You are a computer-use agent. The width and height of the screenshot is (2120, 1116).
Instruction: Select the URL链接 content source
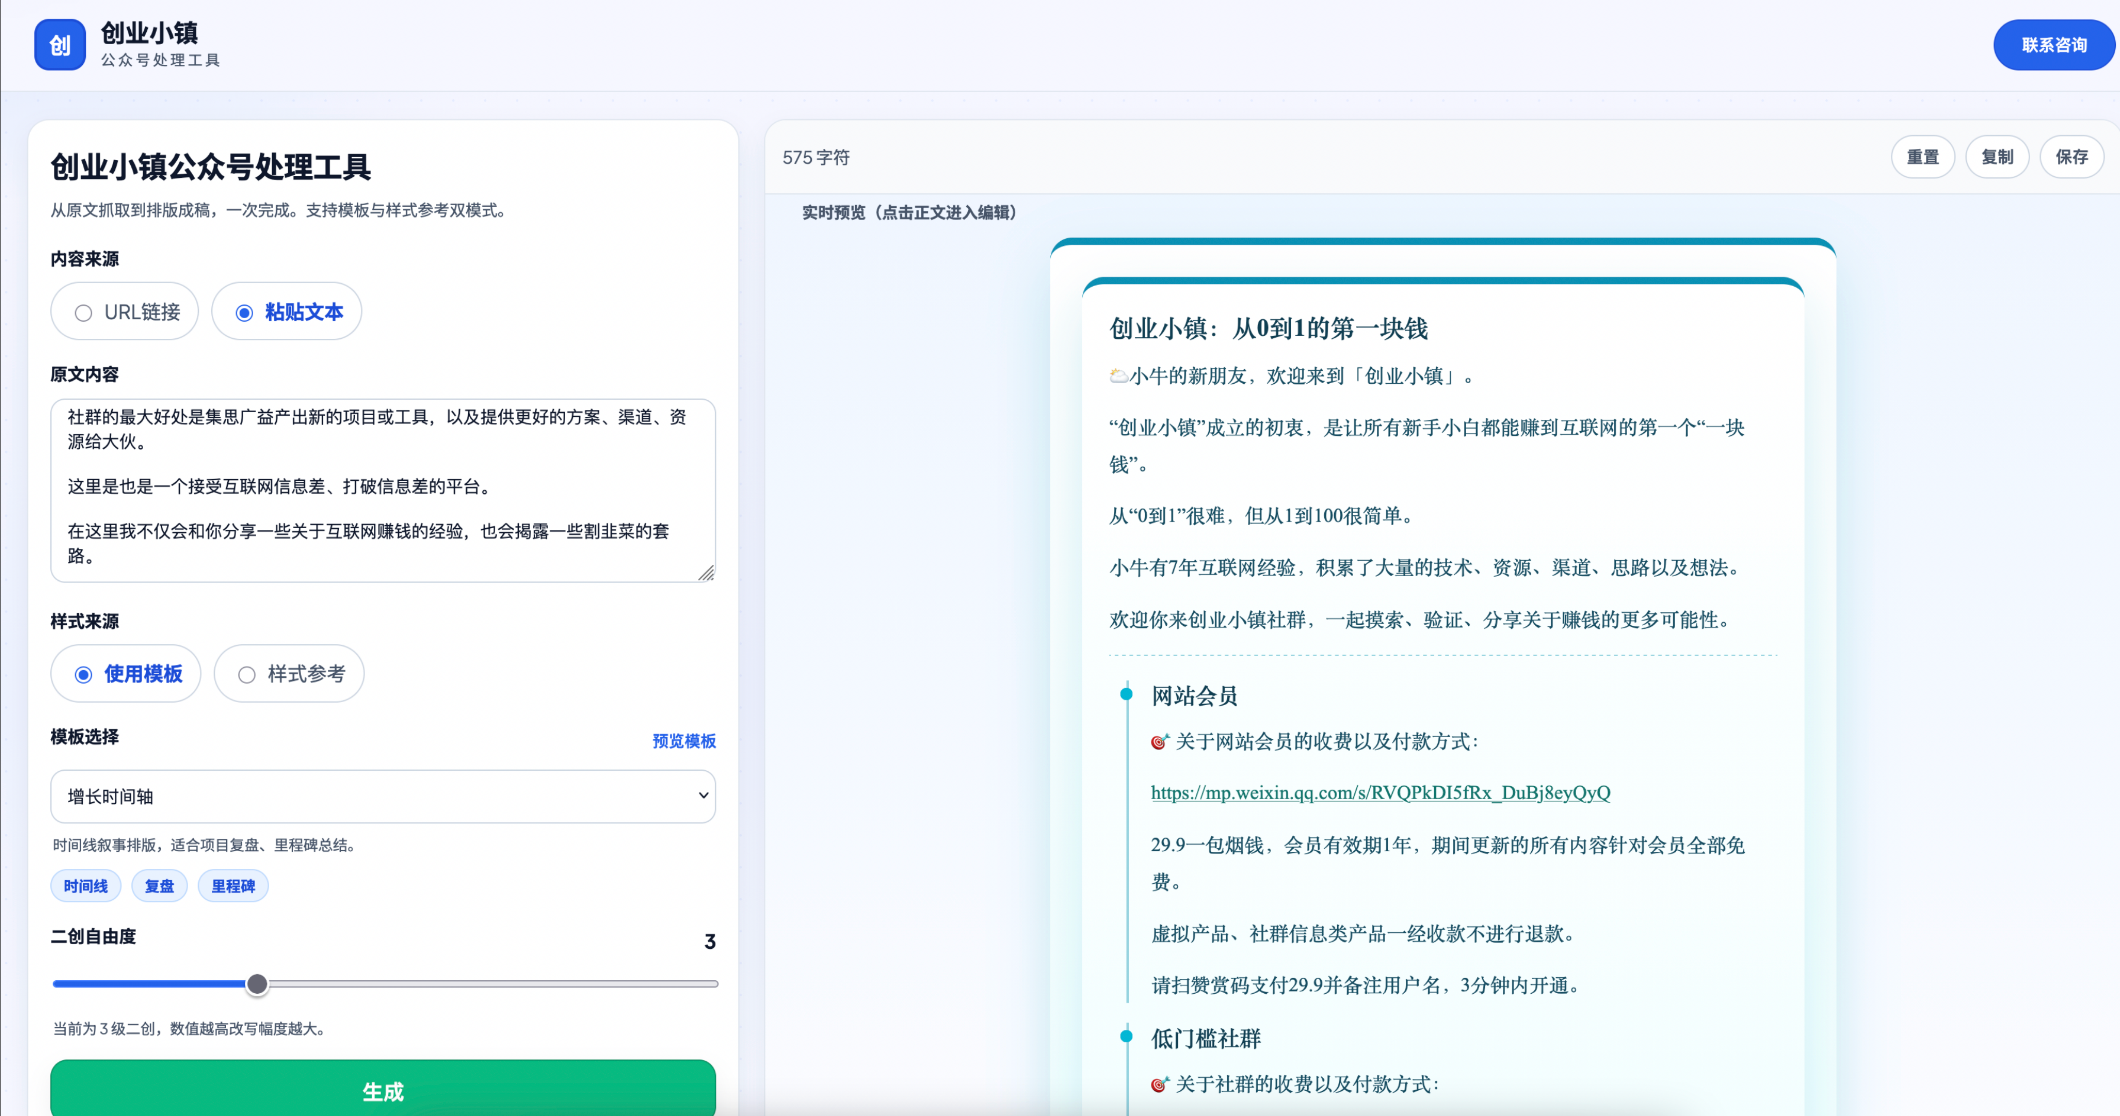[125, 312]
